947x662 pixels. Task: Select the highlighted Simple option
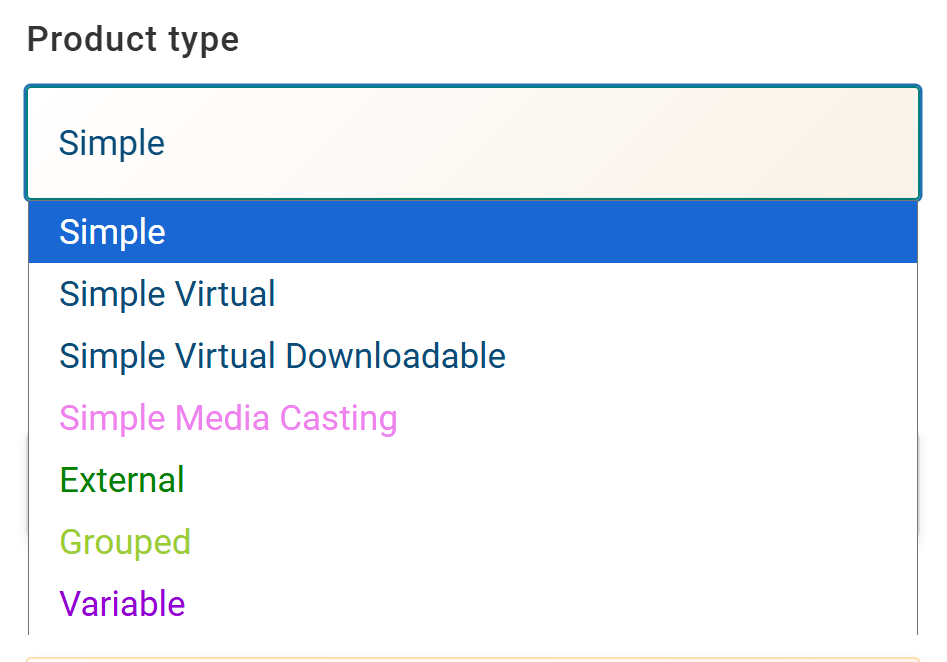click(x=472, y=232)
